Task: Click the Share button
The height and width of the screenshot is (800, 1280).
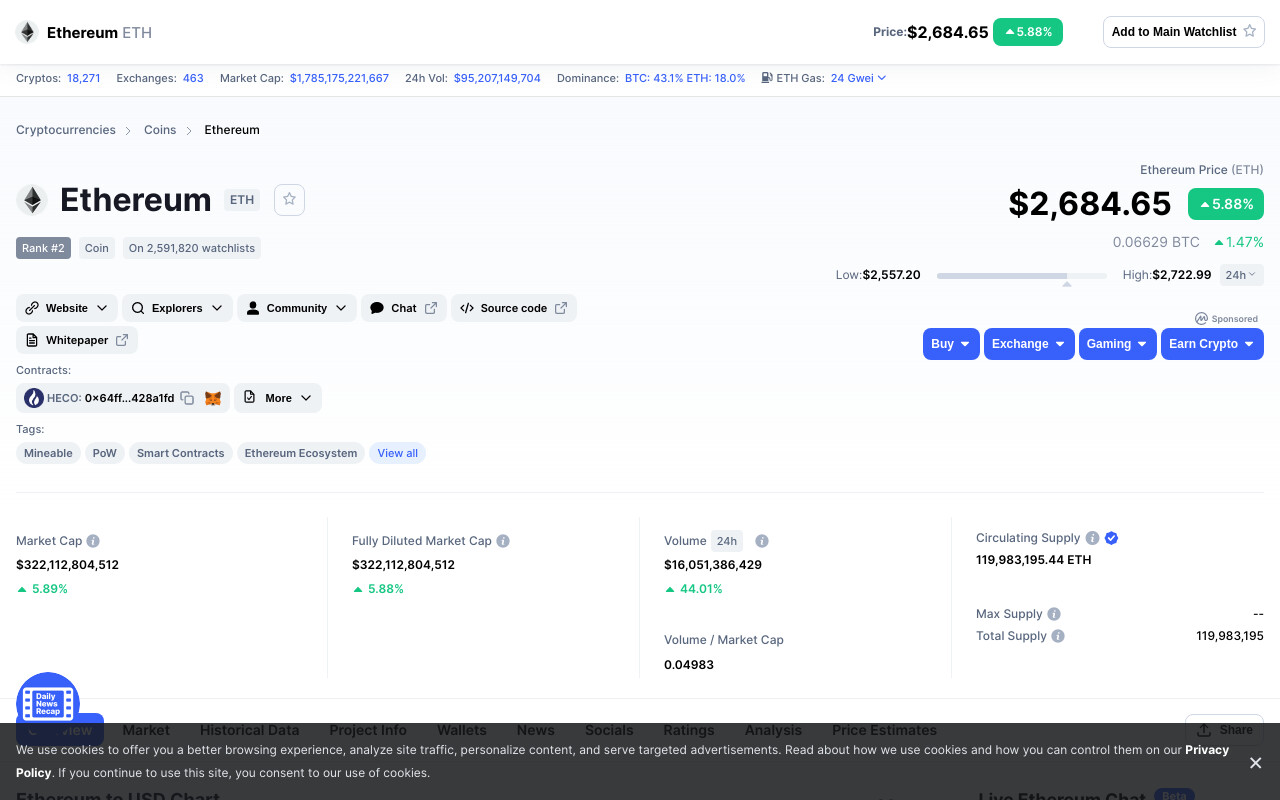Action: [x=1224, y=730]
